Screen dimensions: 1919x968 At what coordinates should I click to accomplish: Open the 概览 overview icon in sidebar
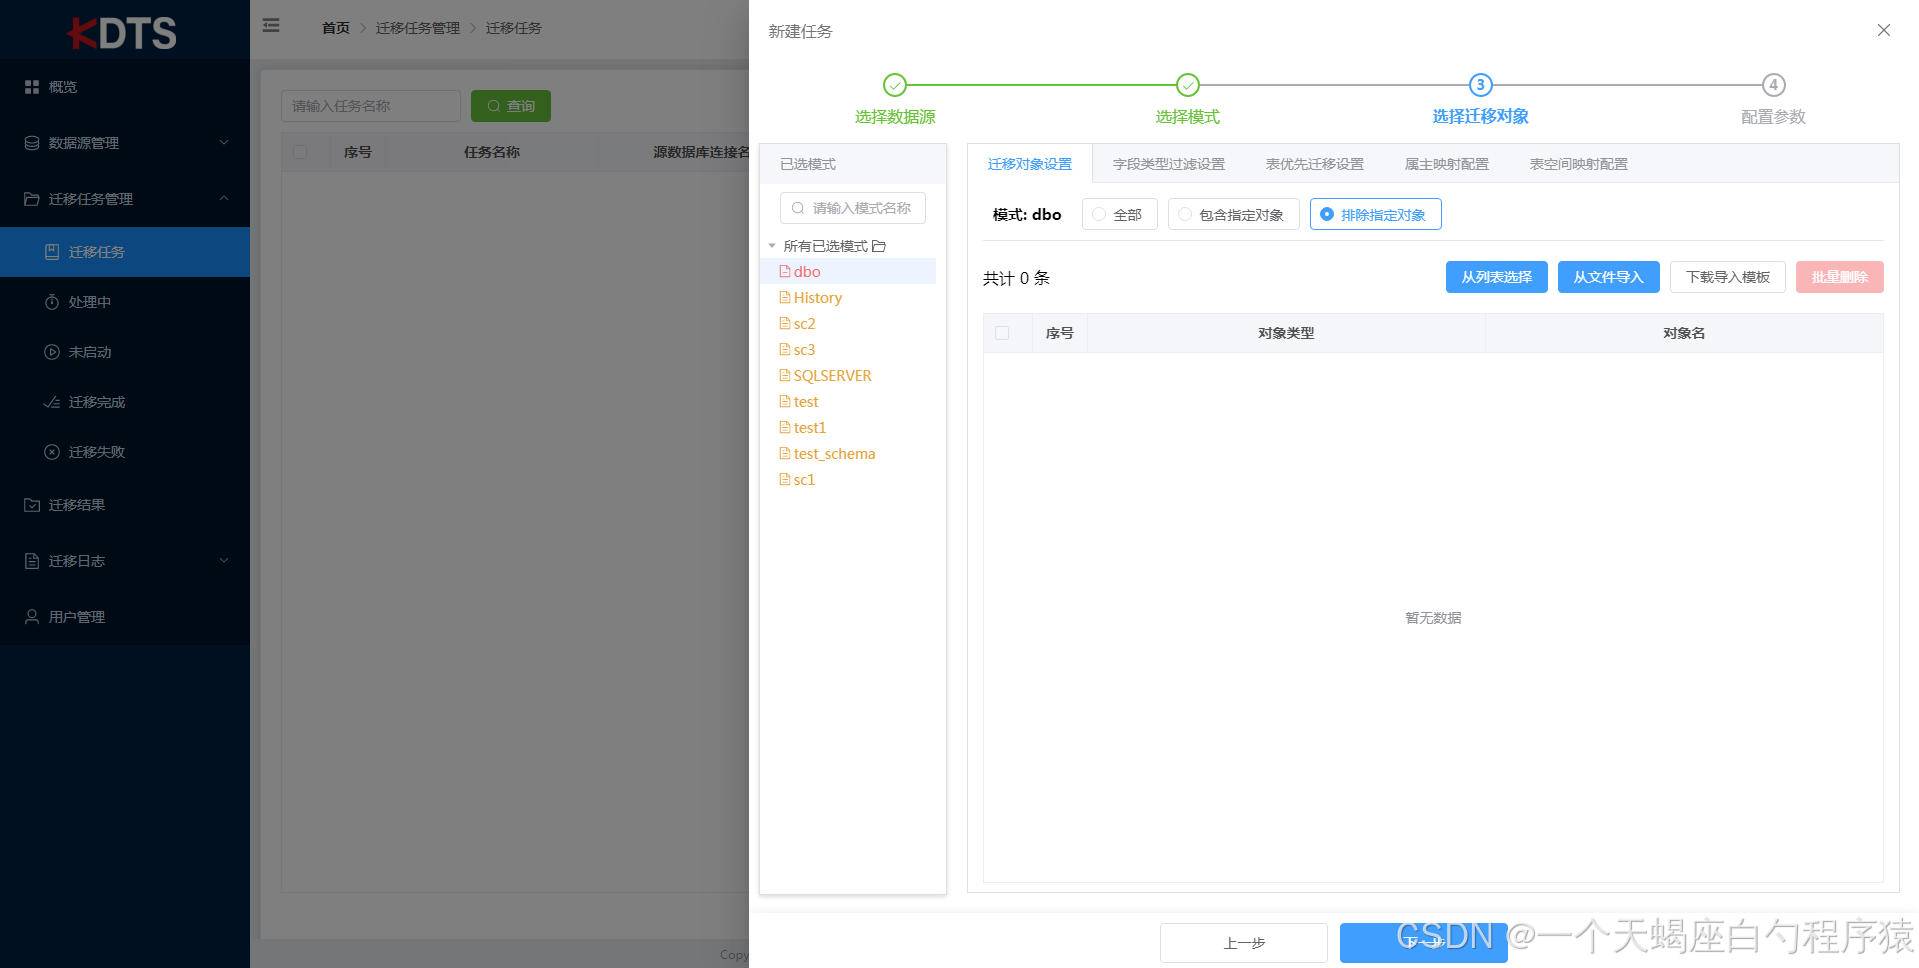[32, 87]
